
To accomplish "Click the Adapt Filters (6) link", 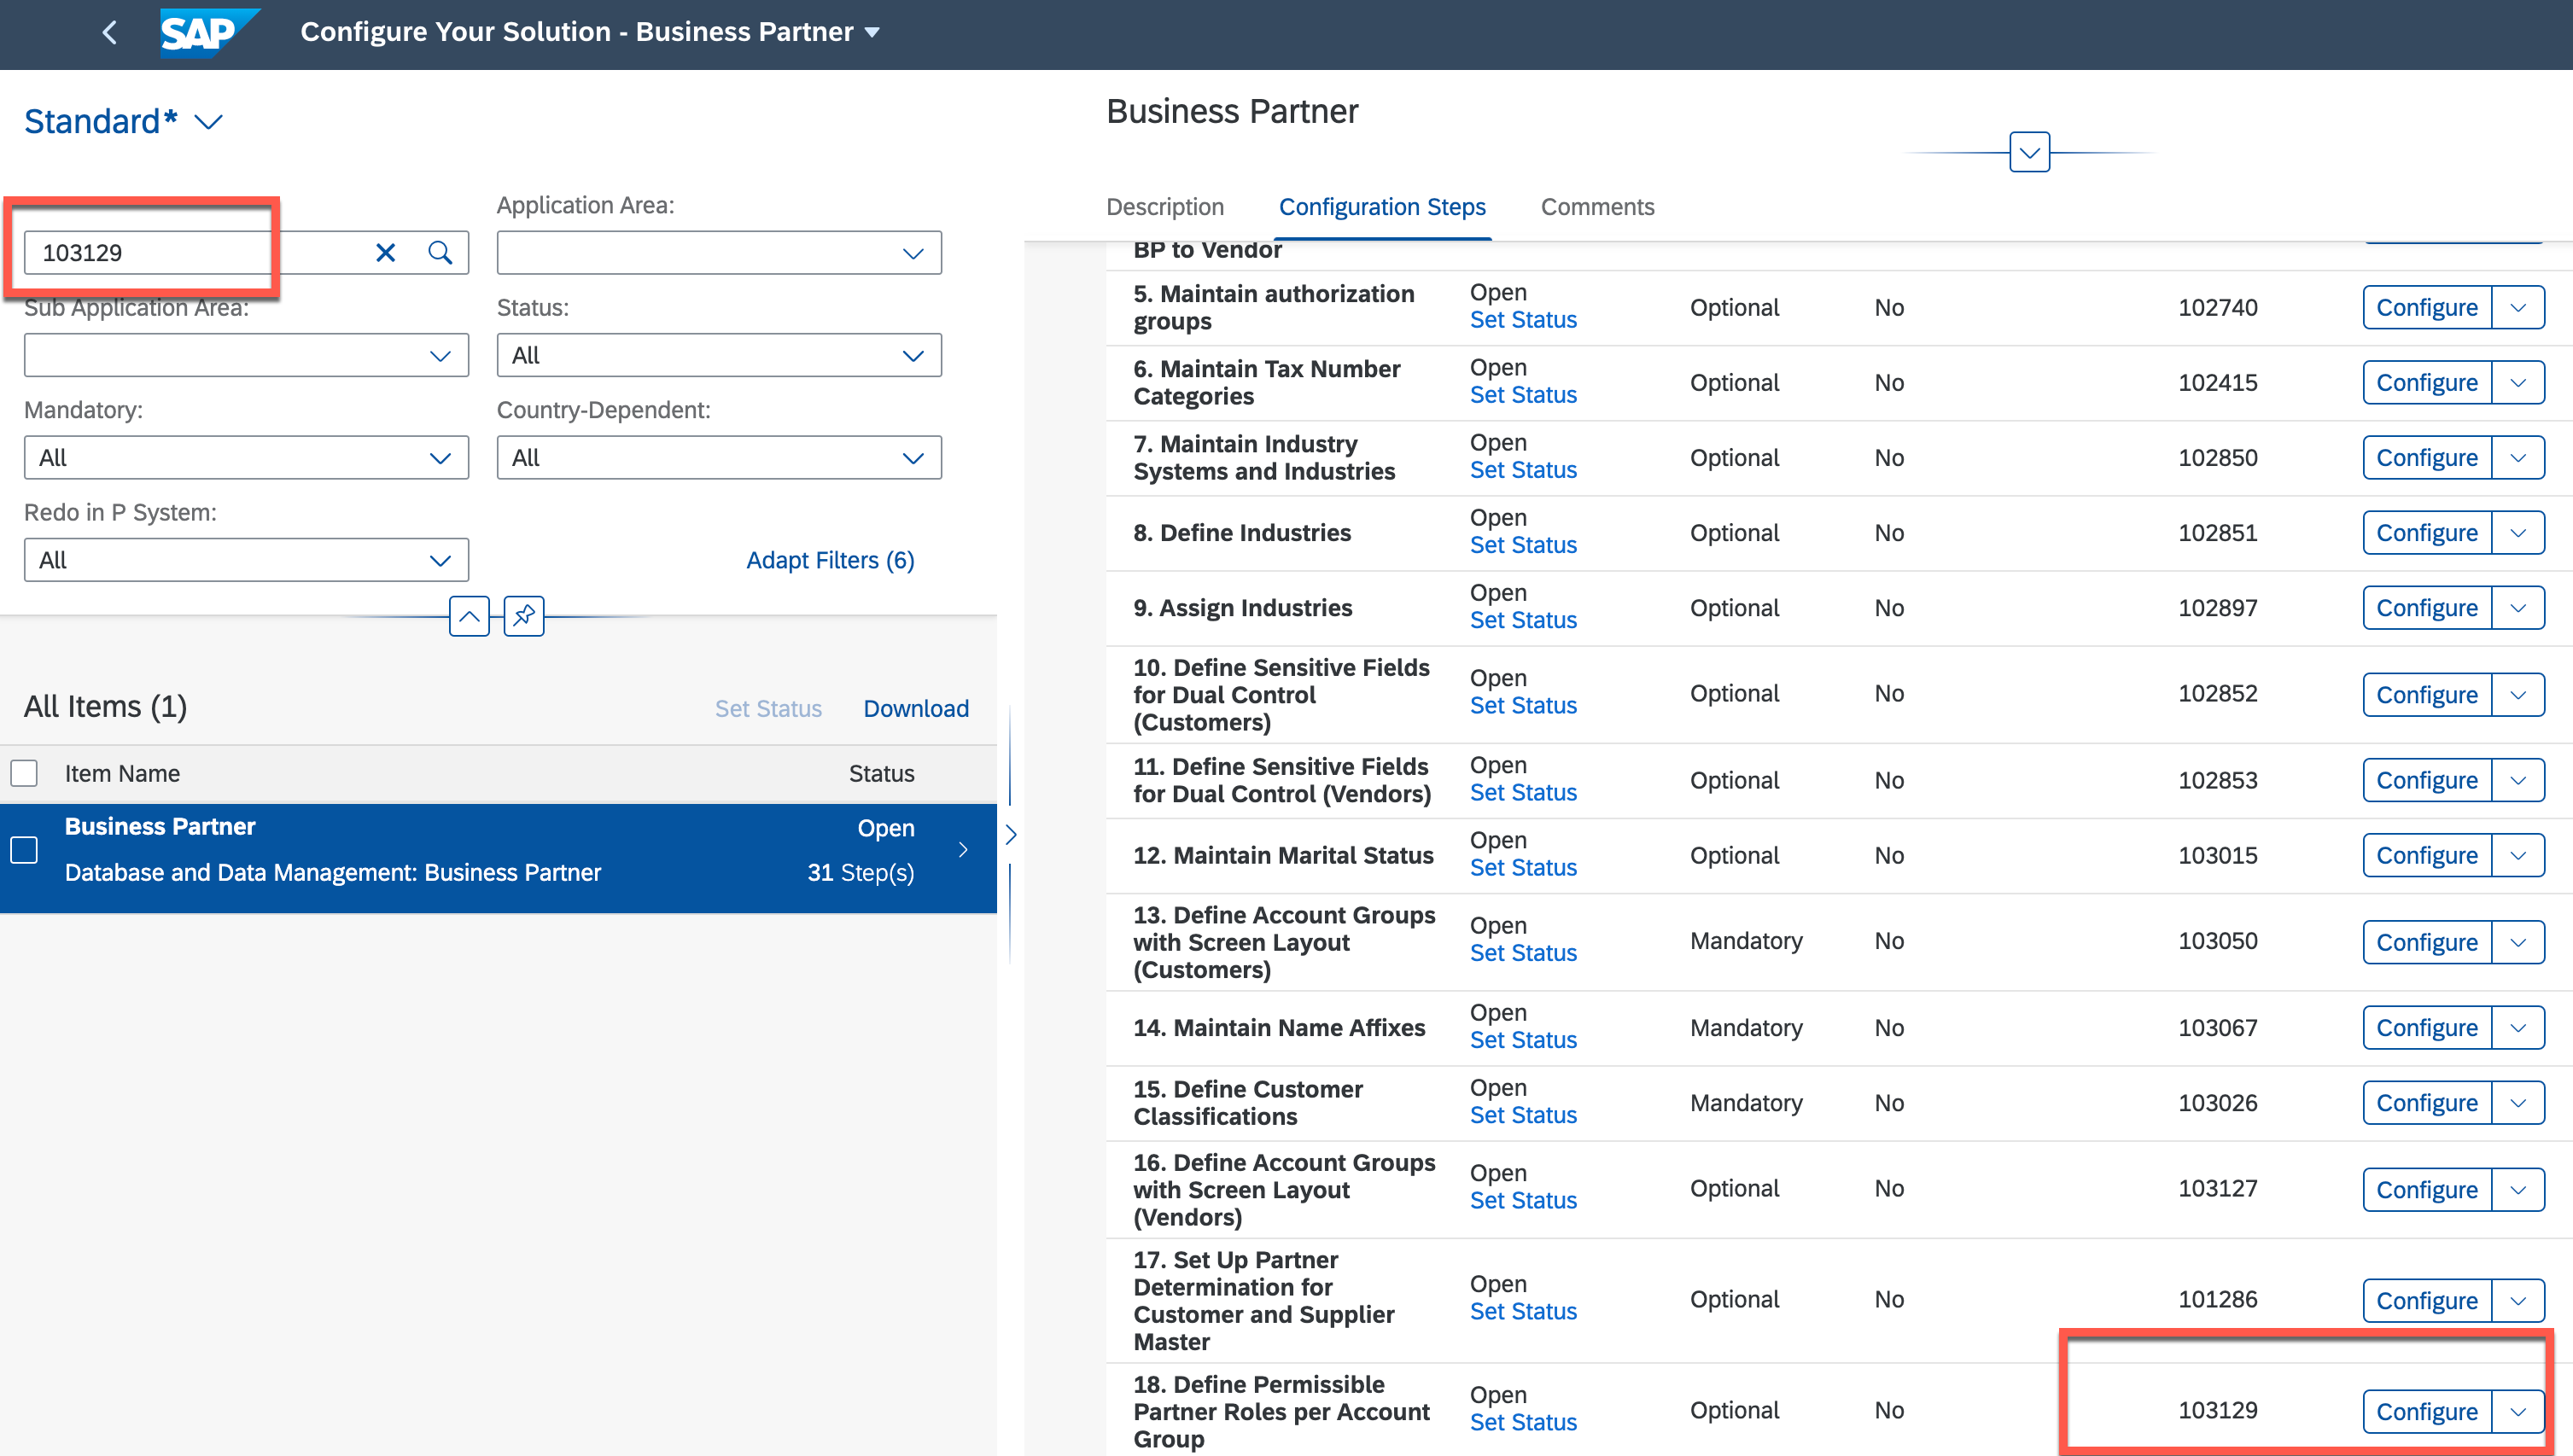I will (x=830, y=559).
